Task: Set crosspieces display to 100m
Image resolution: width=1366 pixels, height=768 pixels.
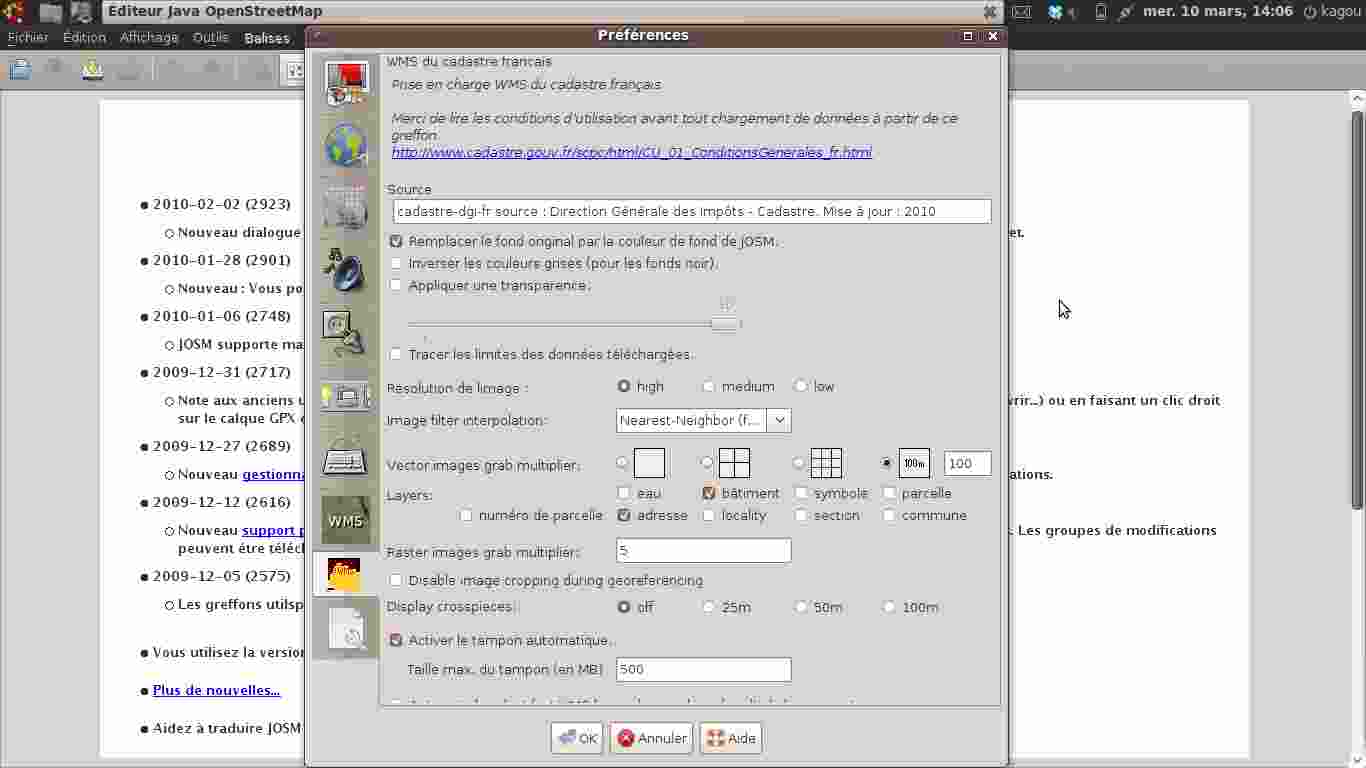Action: click(x=889, y=607)
